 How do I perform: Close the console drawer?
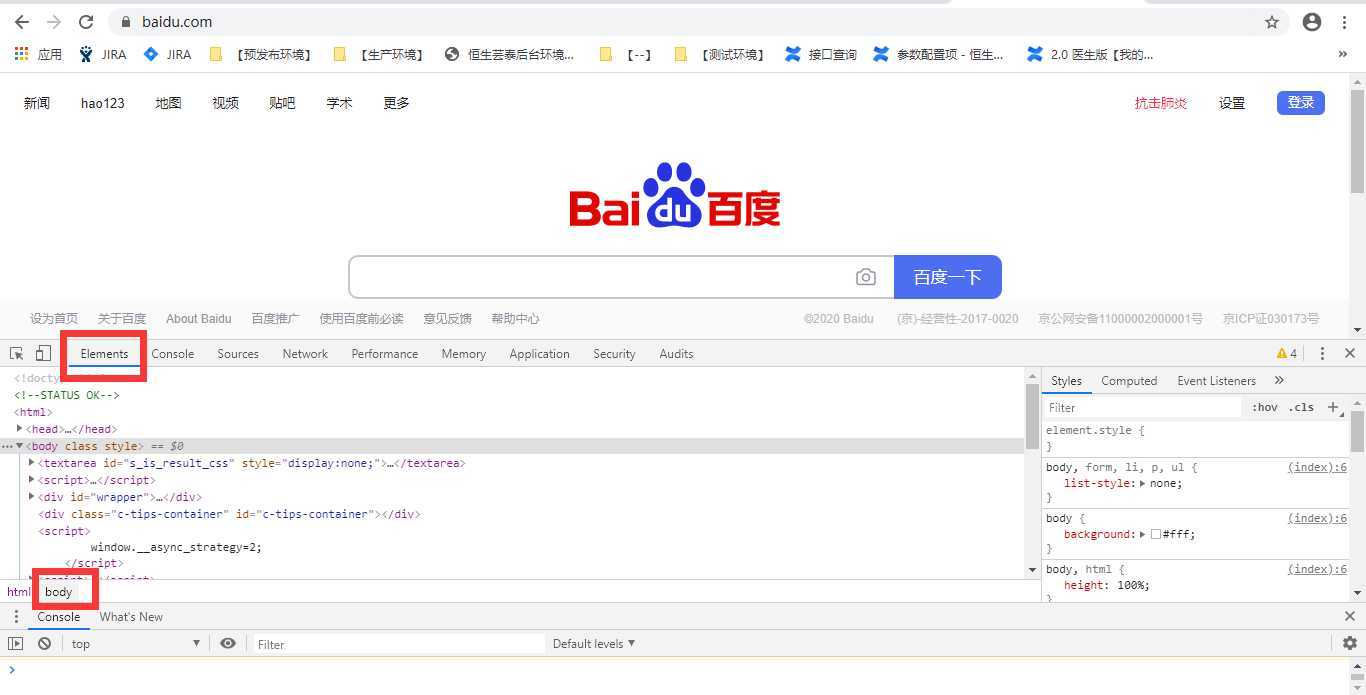tap(1350, 616)
